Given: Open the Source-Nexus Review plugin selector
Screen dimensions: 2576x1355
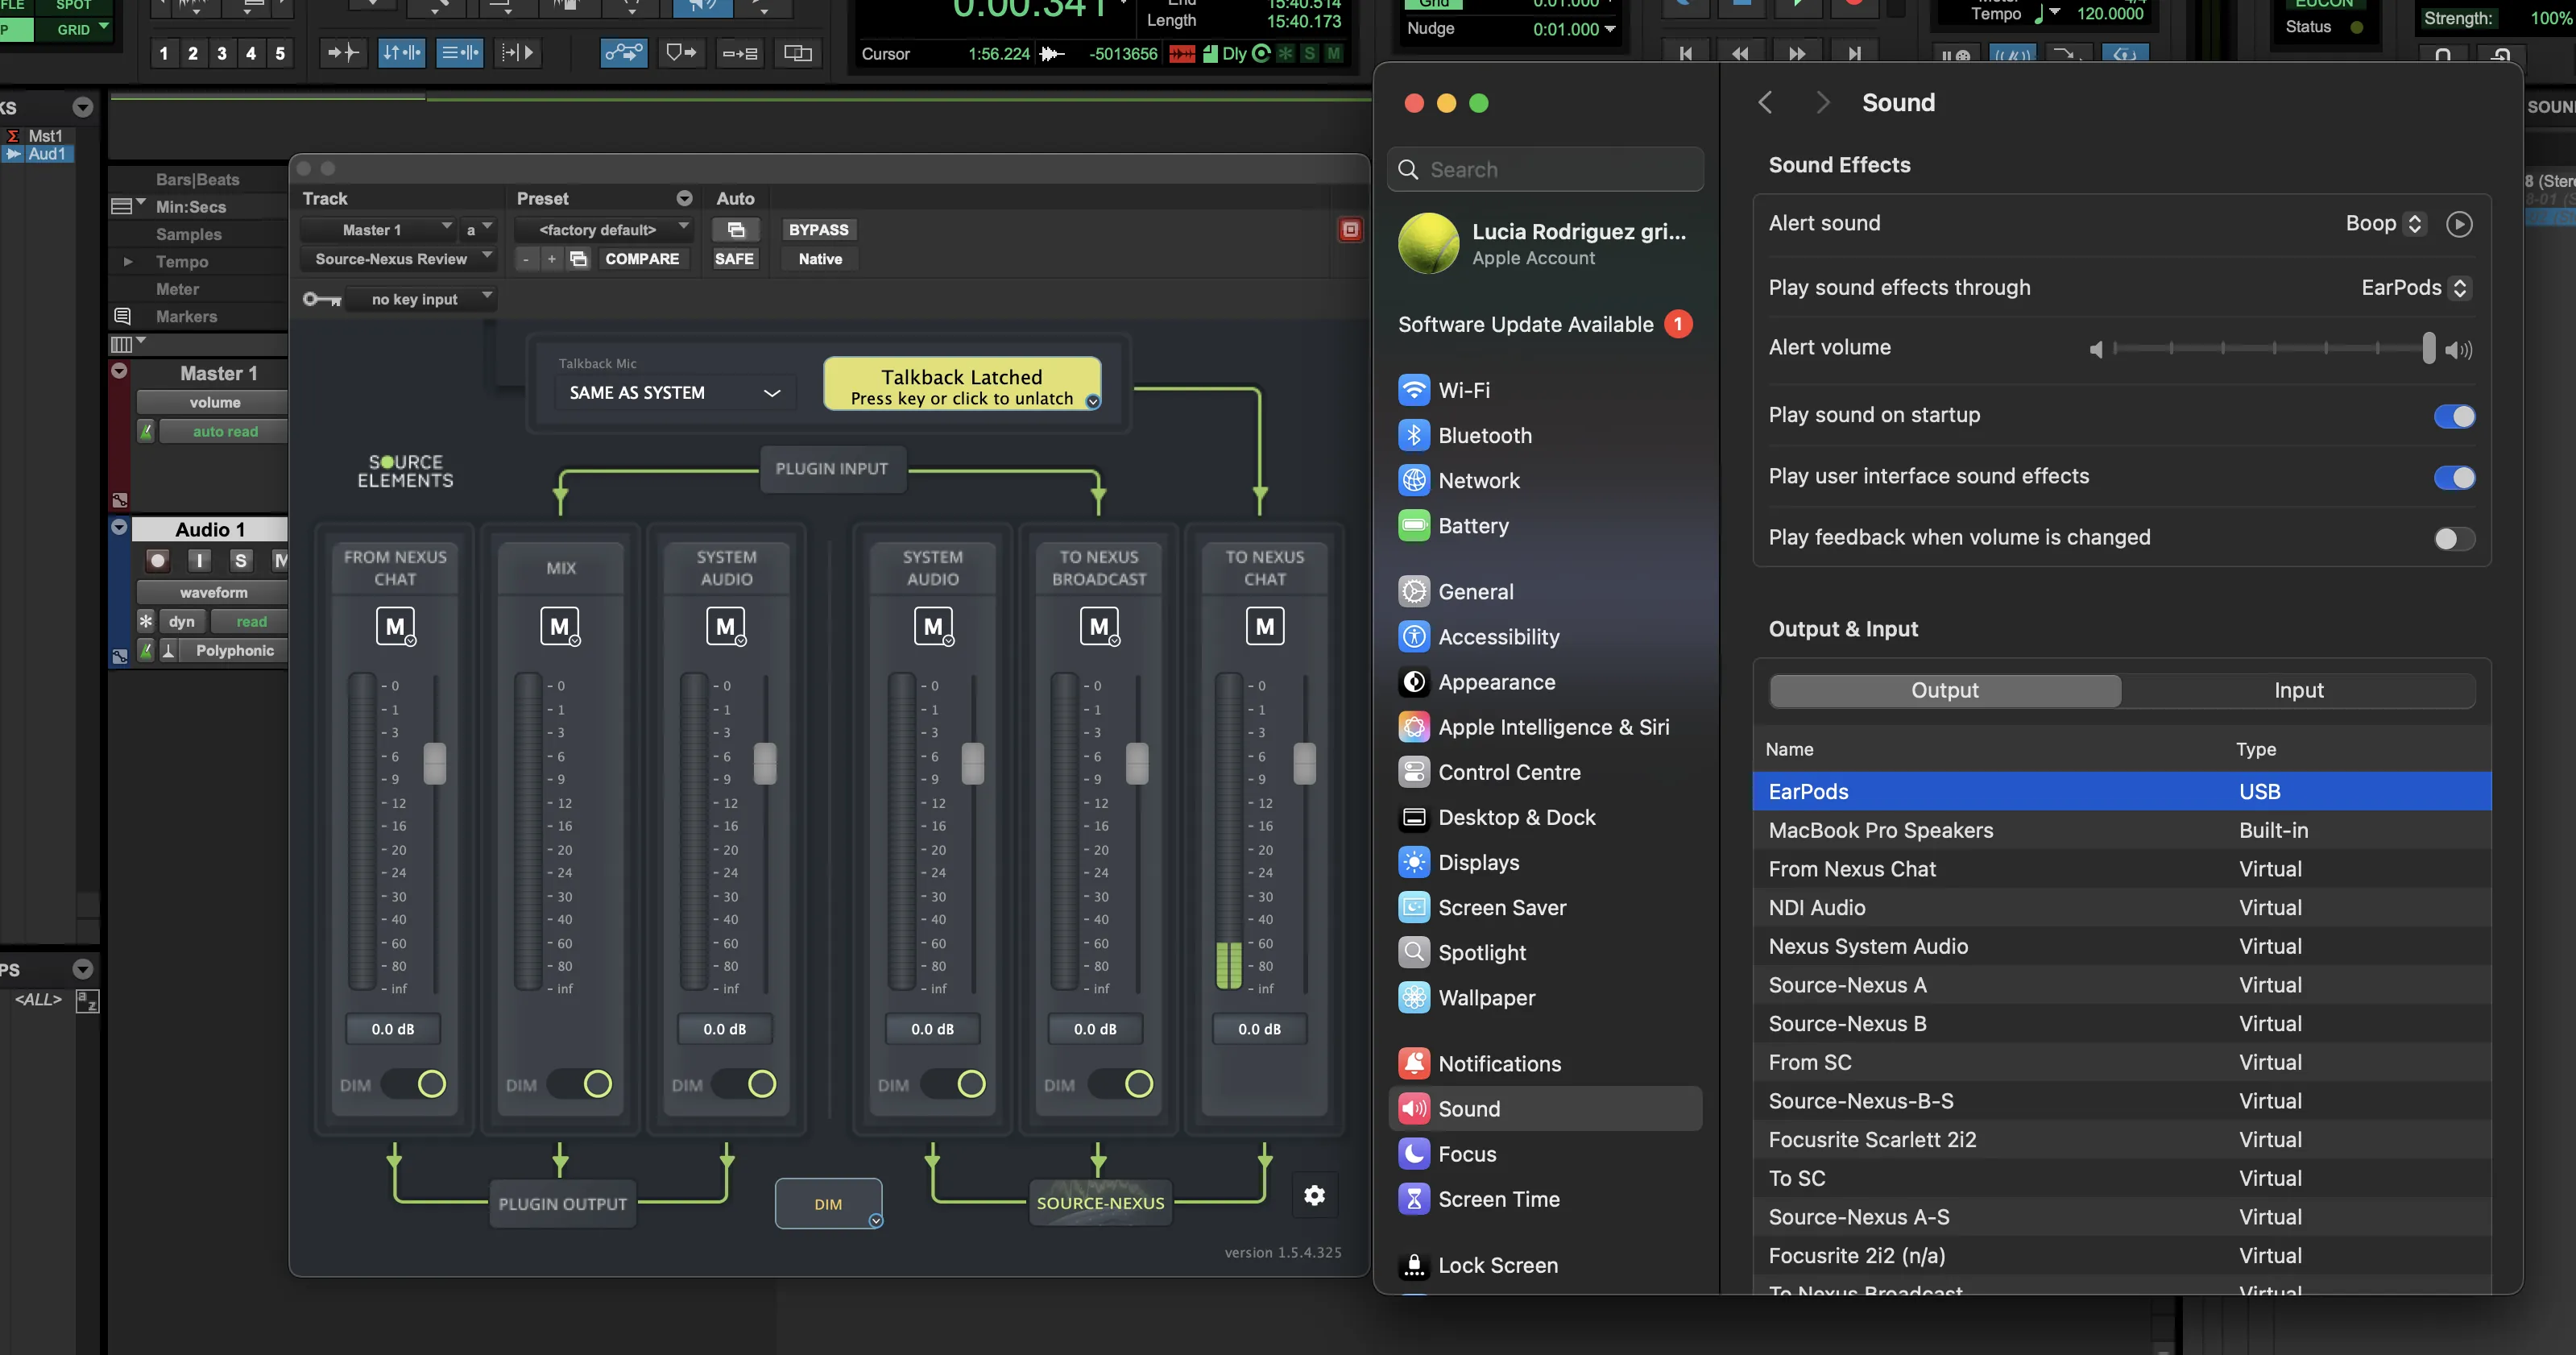Looking at the screenshot, I should pyautogui.click(x=398, y=259).
